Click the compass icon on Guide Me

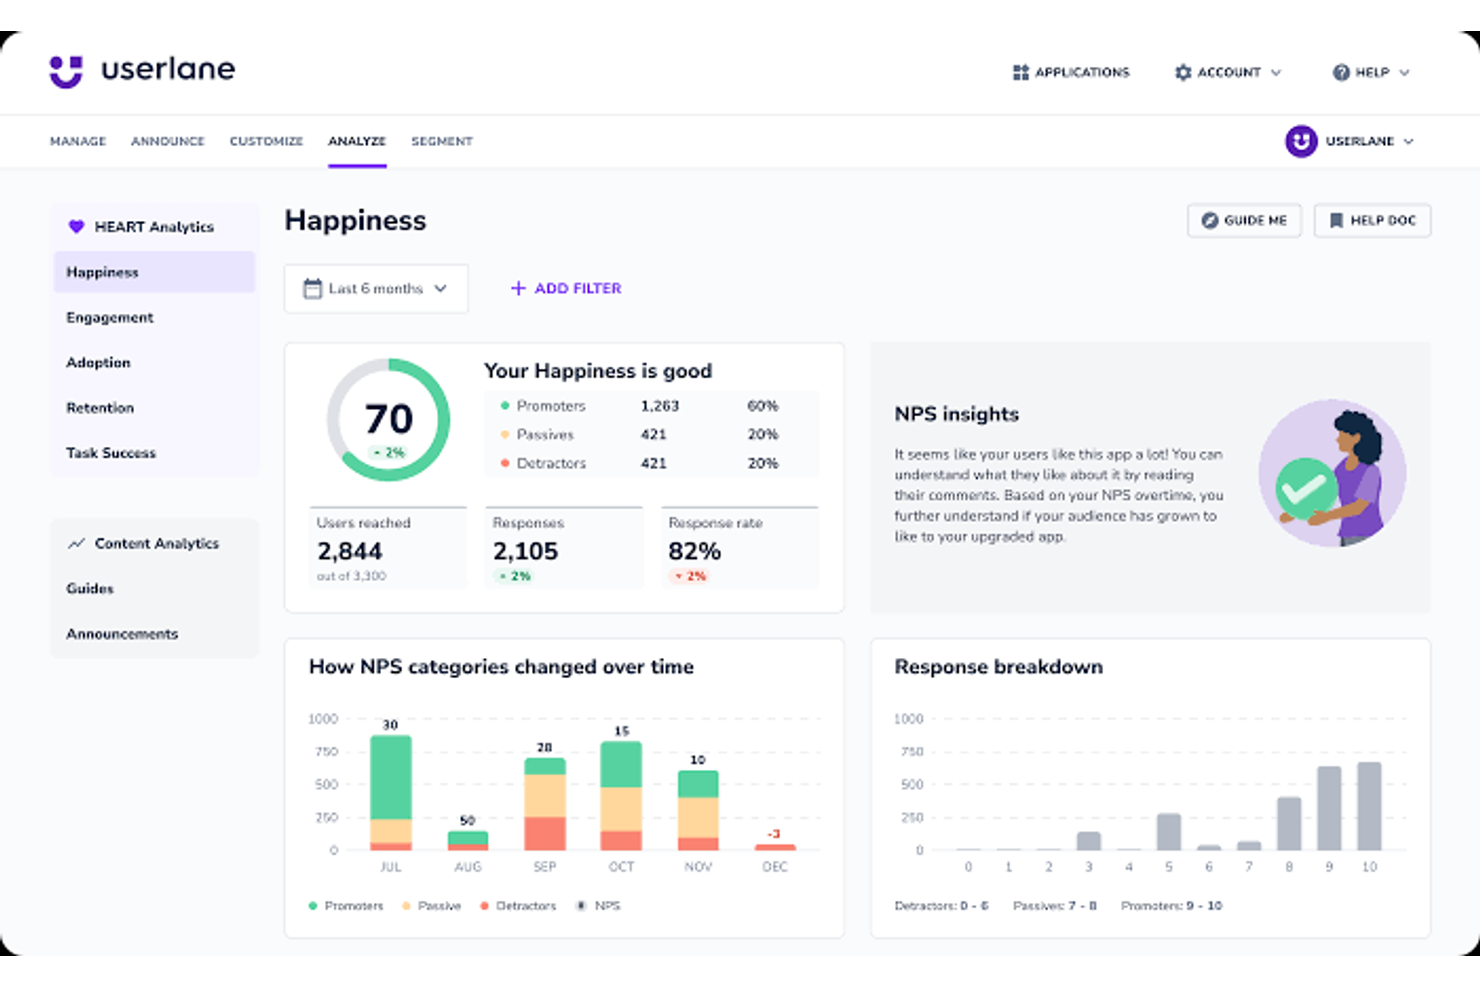tap(1211, 220)
